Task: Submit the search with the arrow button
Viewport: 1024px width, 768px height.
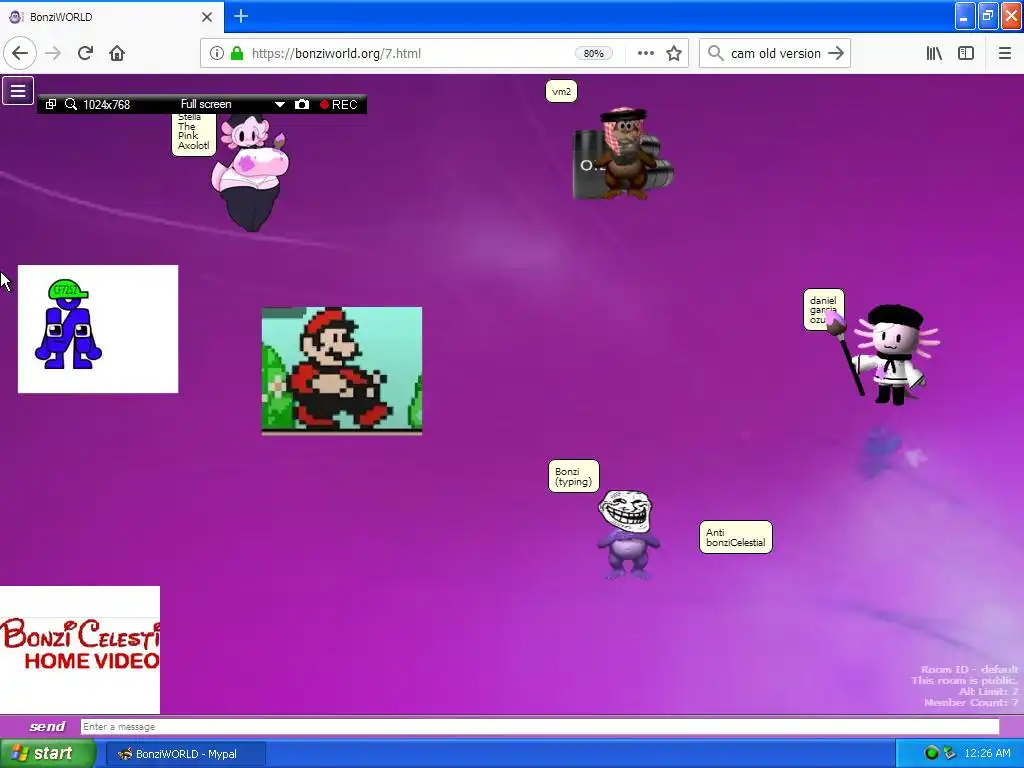Action: [x=836, y=54]
